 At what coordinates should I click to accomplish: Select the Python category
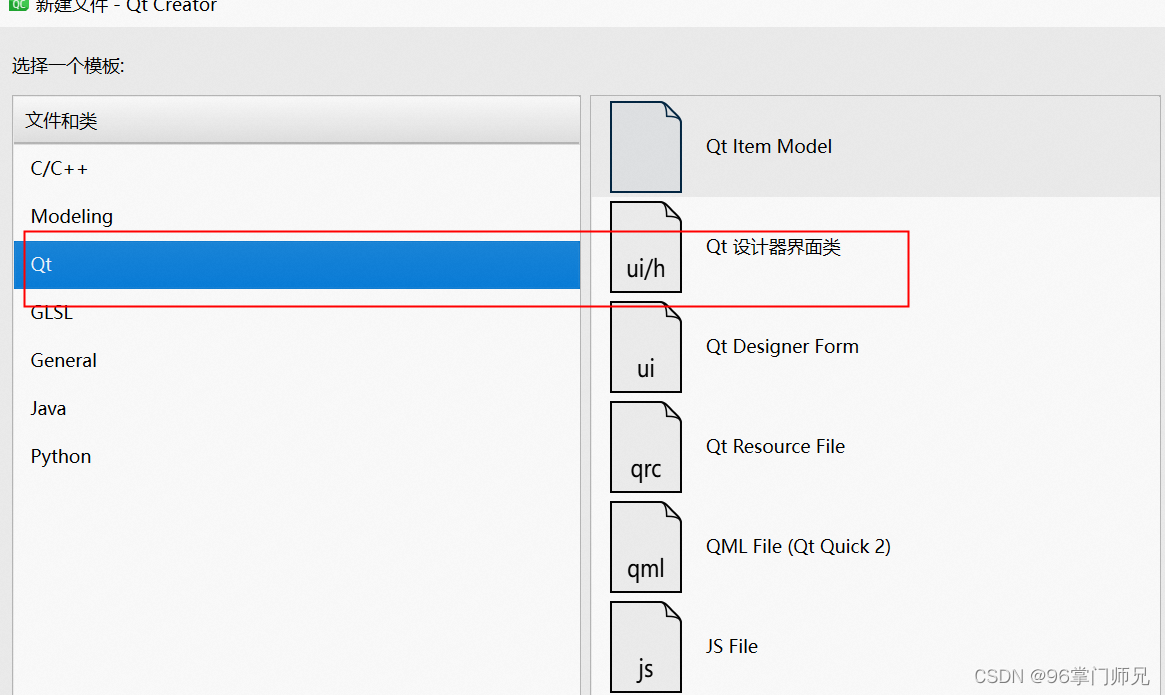pyautogui.click(x=60, y=456)
